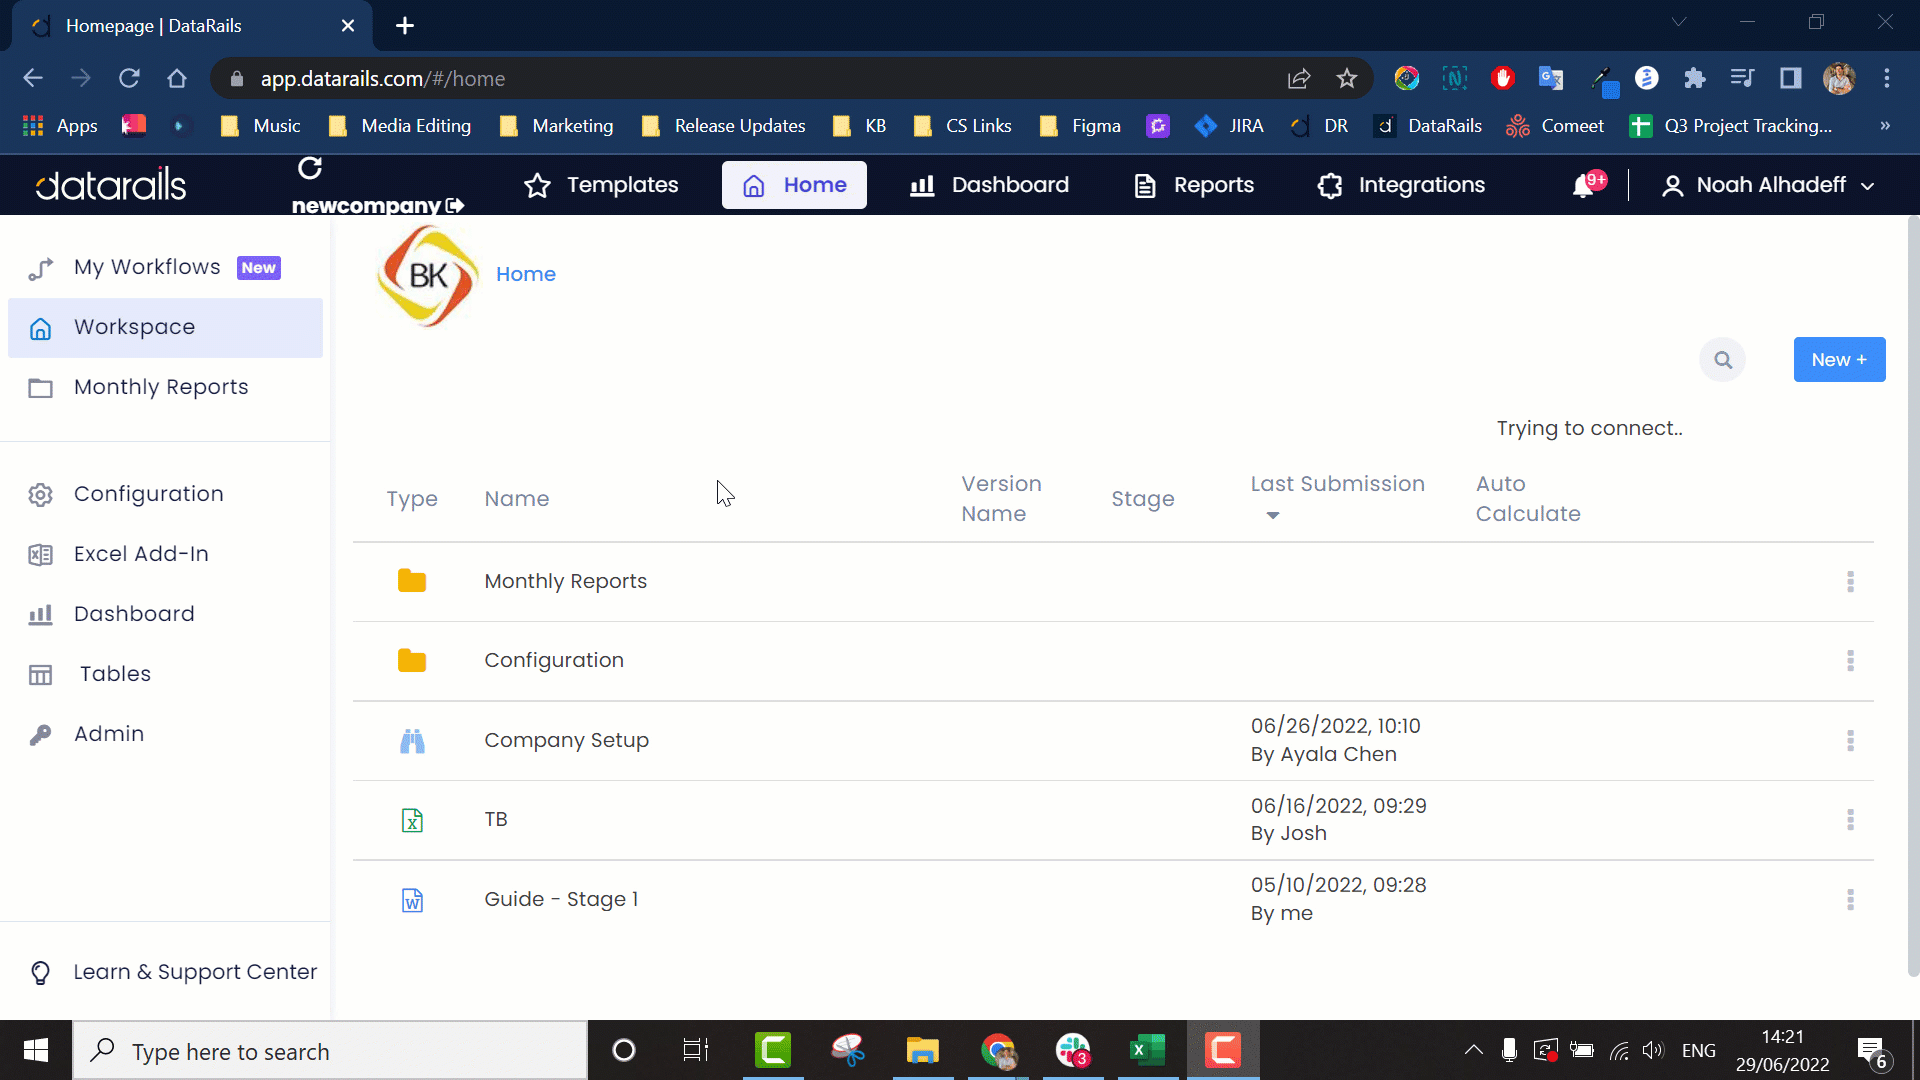Screen dimensions: 1920x1080
Task: Open the notifications bell
Action: (1584, 185)
